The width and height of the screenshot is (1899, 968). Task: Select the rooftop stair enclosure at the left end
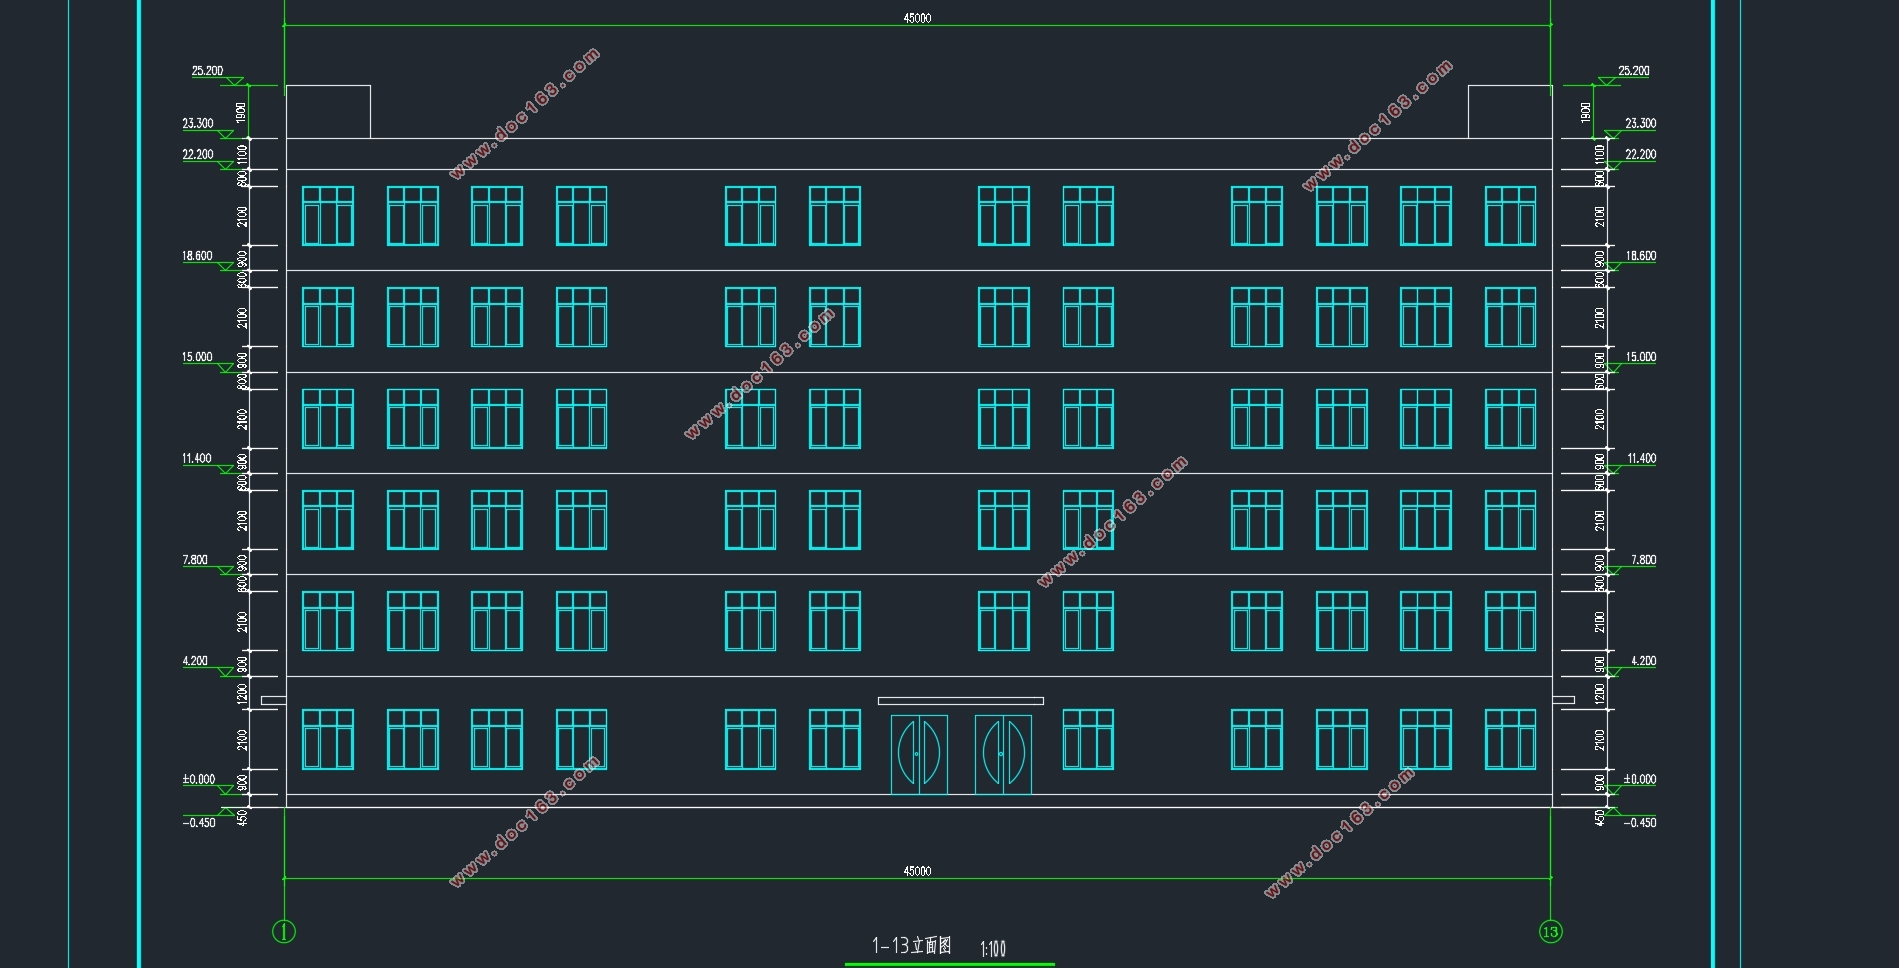328,112
